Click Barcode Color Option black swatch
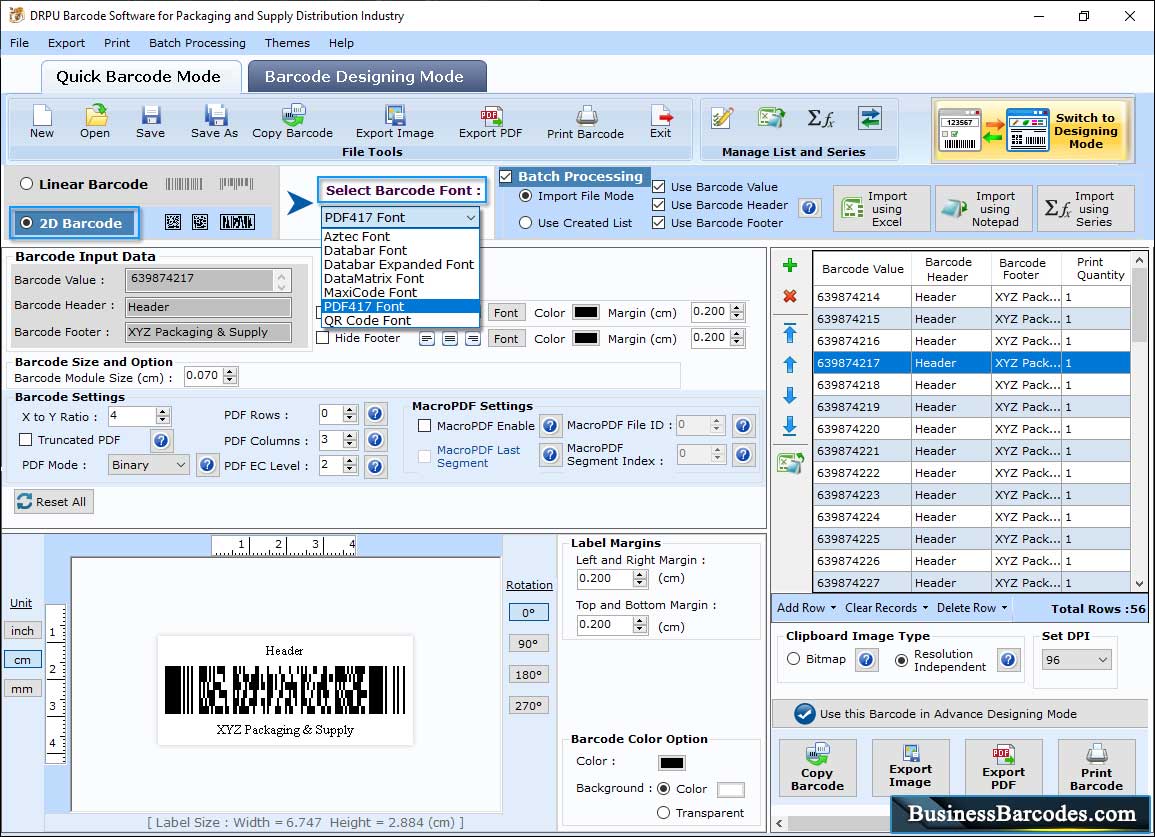1155x837 pixels. [x=672, y=763]
